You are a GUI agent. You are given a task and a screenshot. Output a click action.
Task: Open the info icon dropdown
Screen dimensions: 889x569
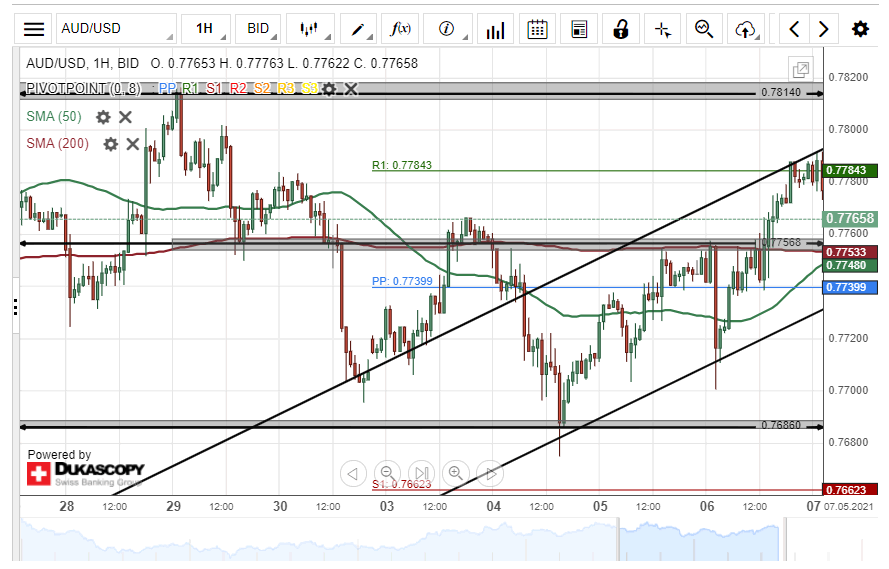(448, 29)
